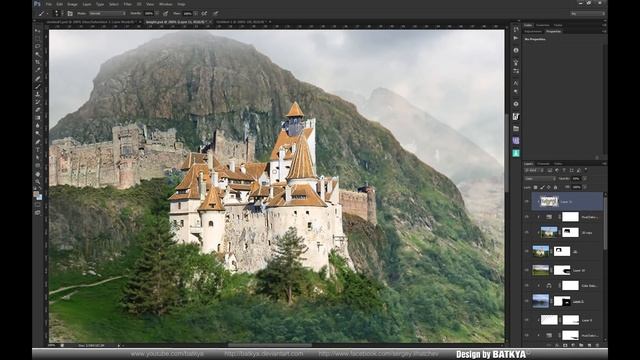Viewport: 640px width, 360px height.
Task: Open Flow slider arrow in options bar
Action: pyautogui.click(x=197, y=13)
